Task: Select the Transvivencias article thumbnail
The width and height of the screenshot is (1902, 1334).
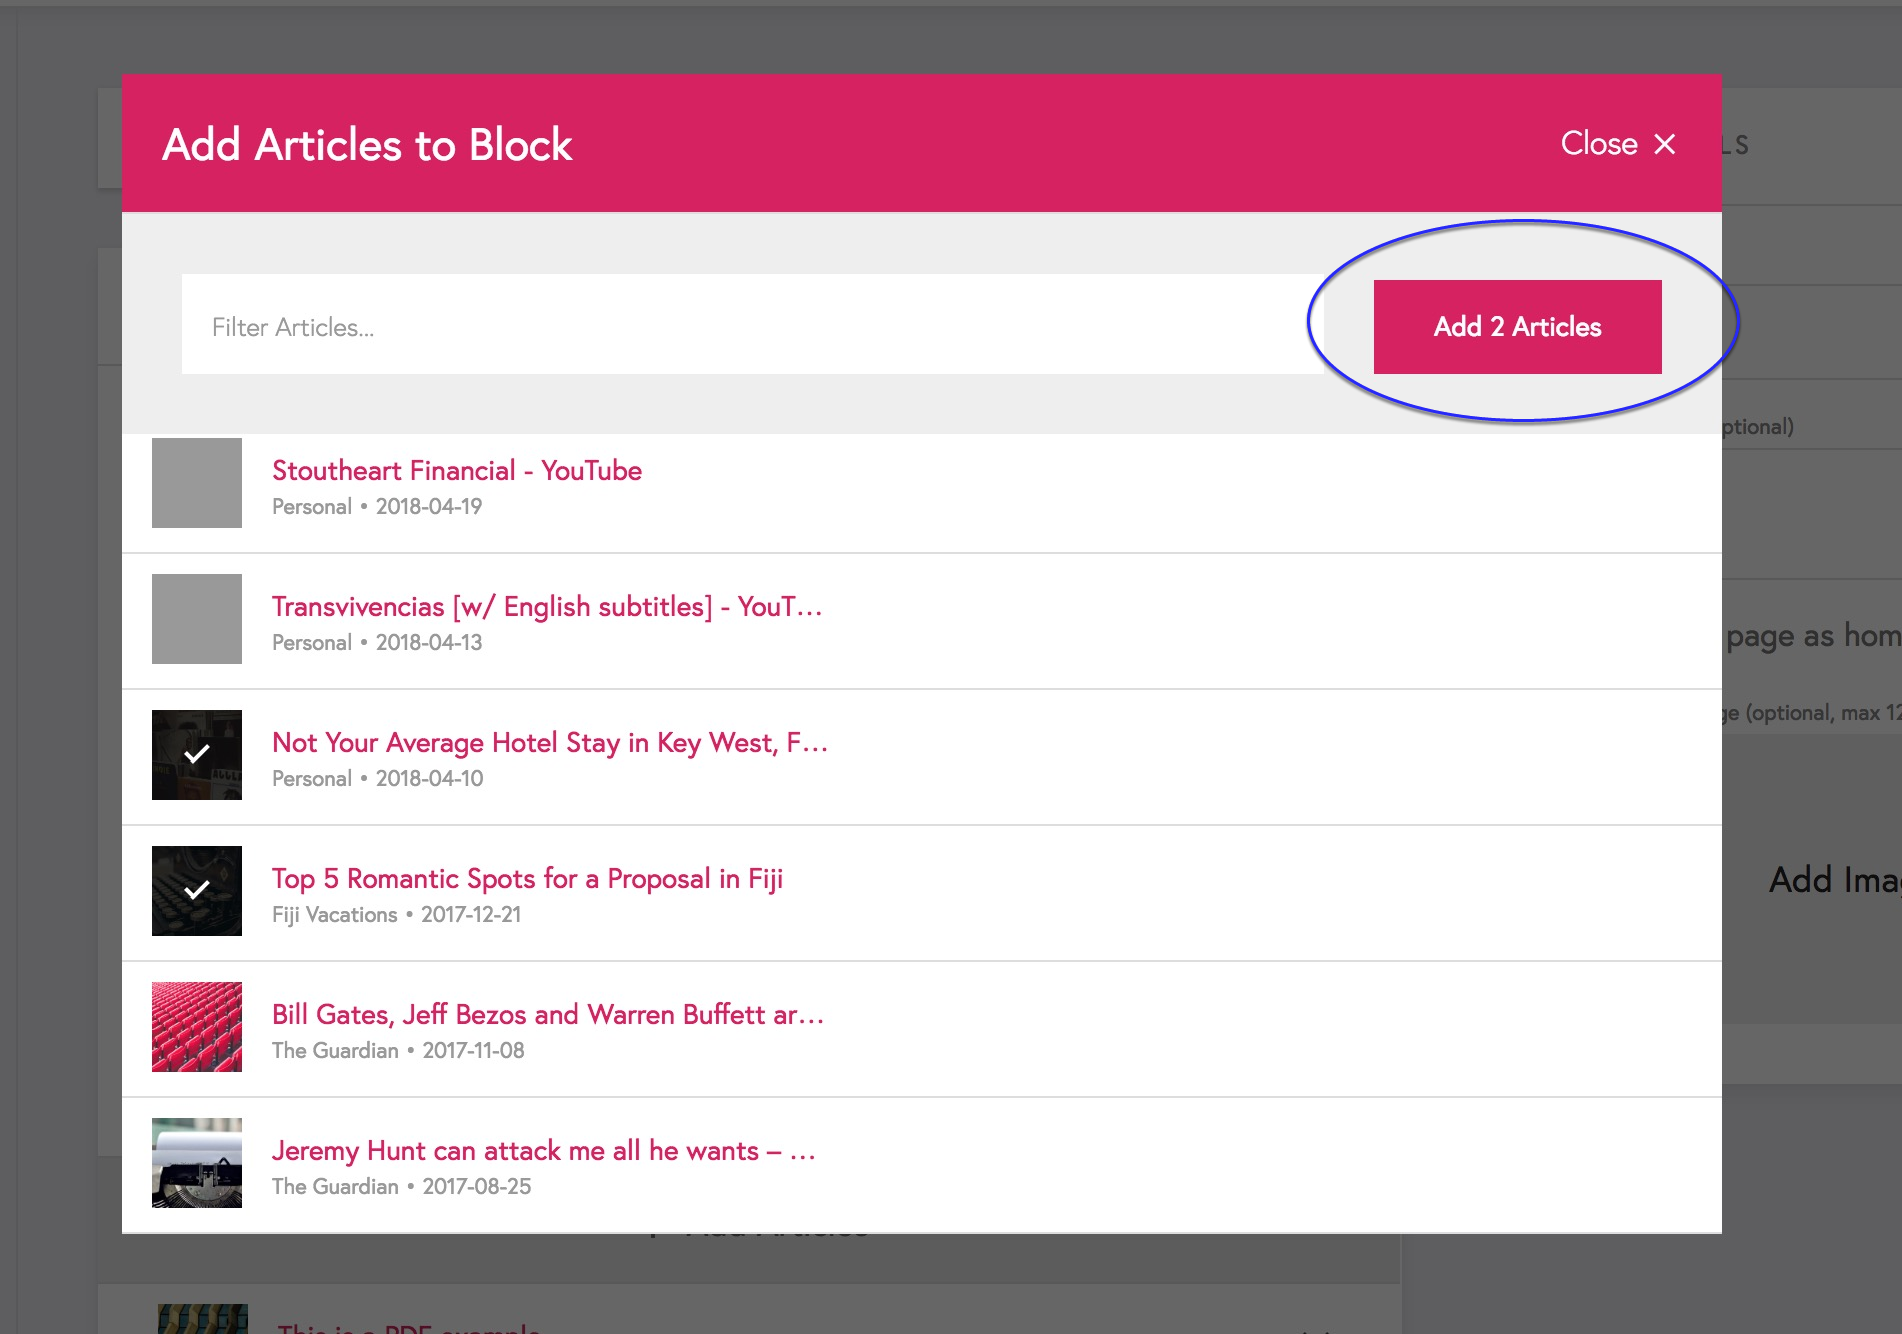Action: (x=197, y=619)
